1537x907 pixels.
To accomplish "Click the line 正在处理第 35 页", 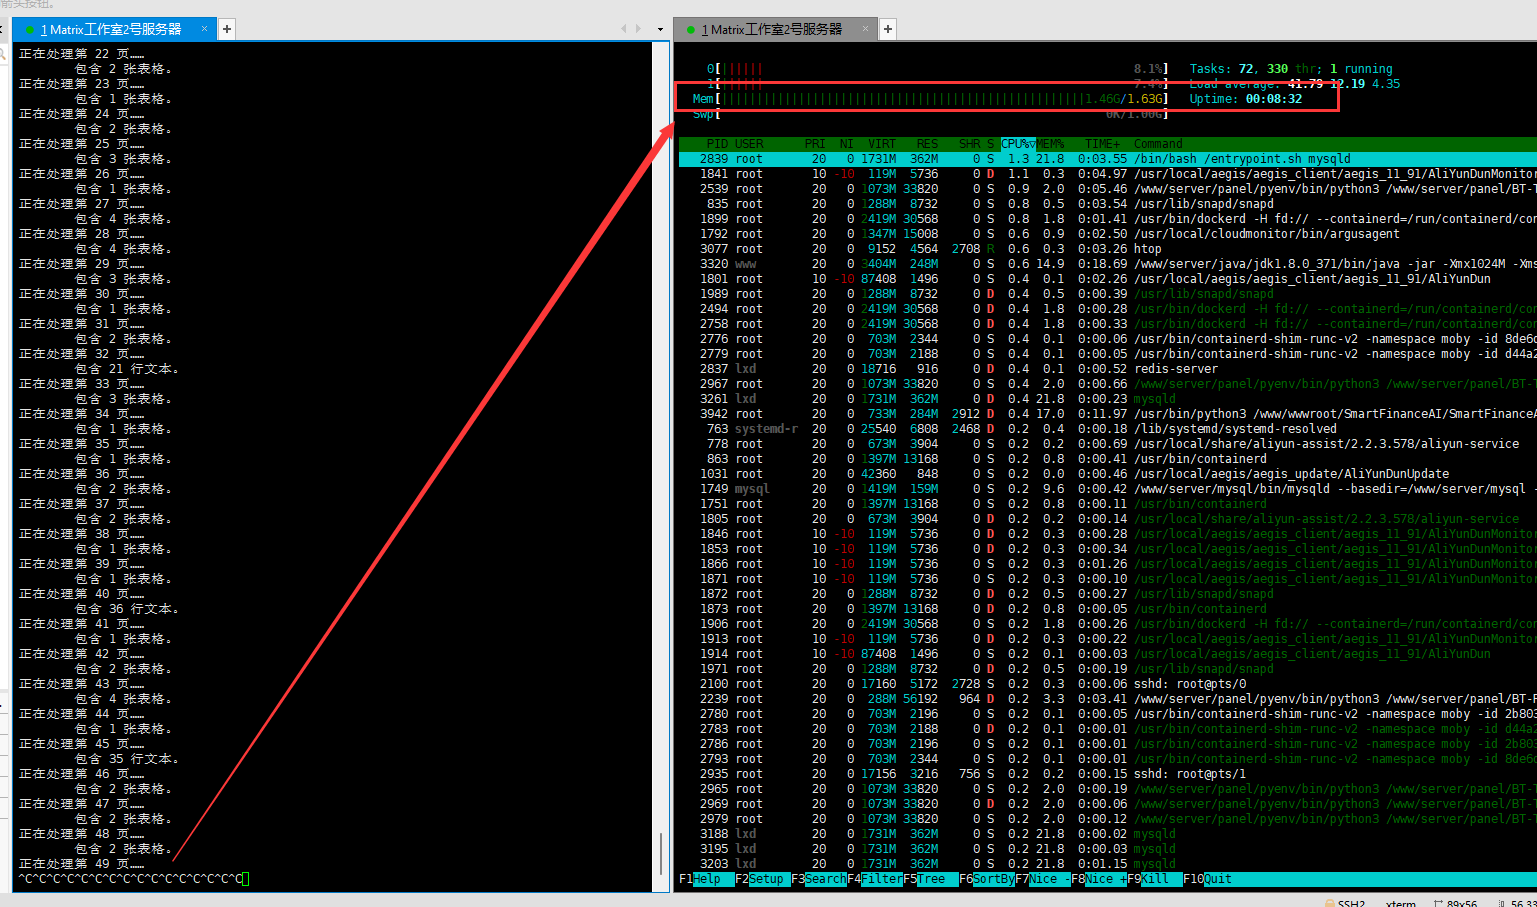I will pos(81,444).
